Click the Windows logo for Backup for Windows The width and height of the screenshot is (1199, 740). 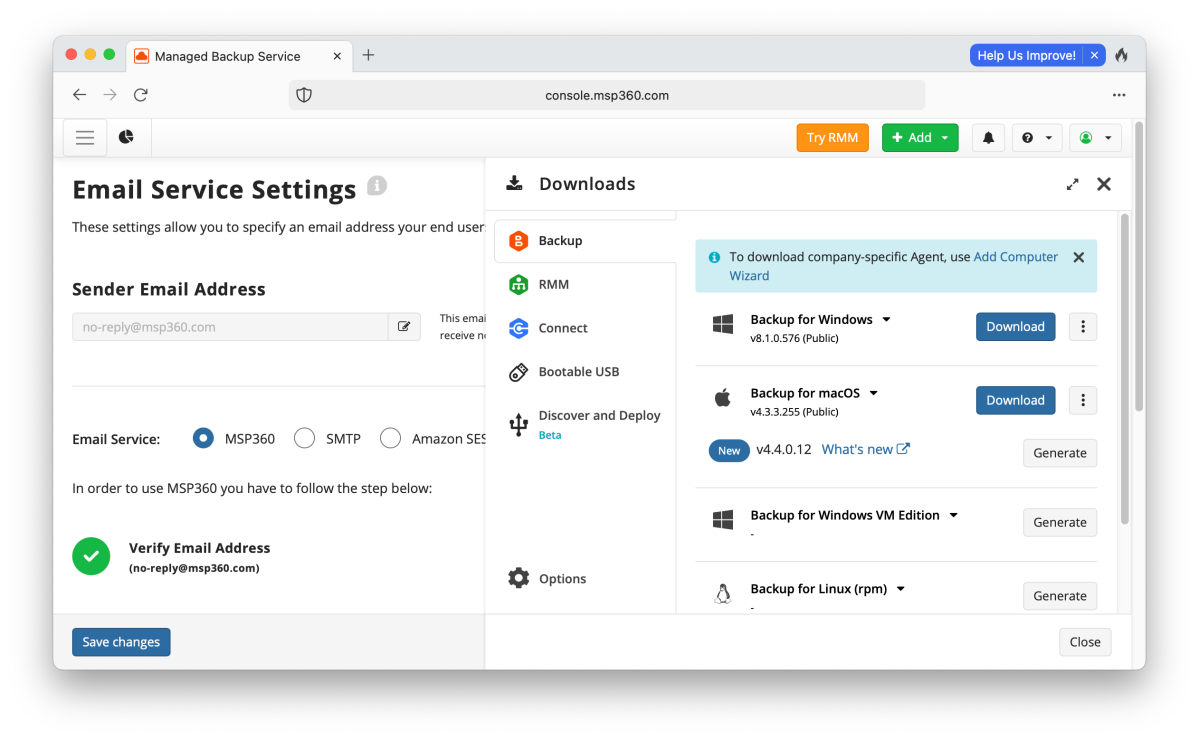723,324
